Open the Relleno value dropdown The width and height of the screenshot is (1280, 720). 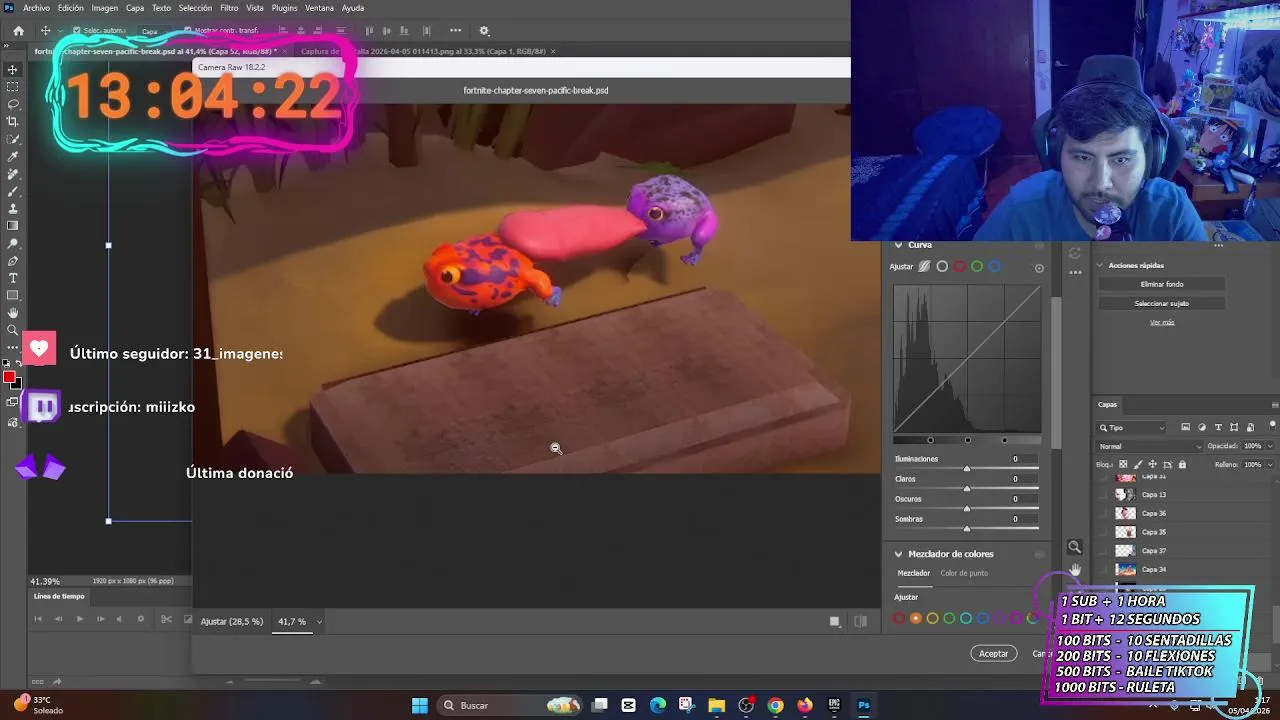click(x=1270, y=464)
